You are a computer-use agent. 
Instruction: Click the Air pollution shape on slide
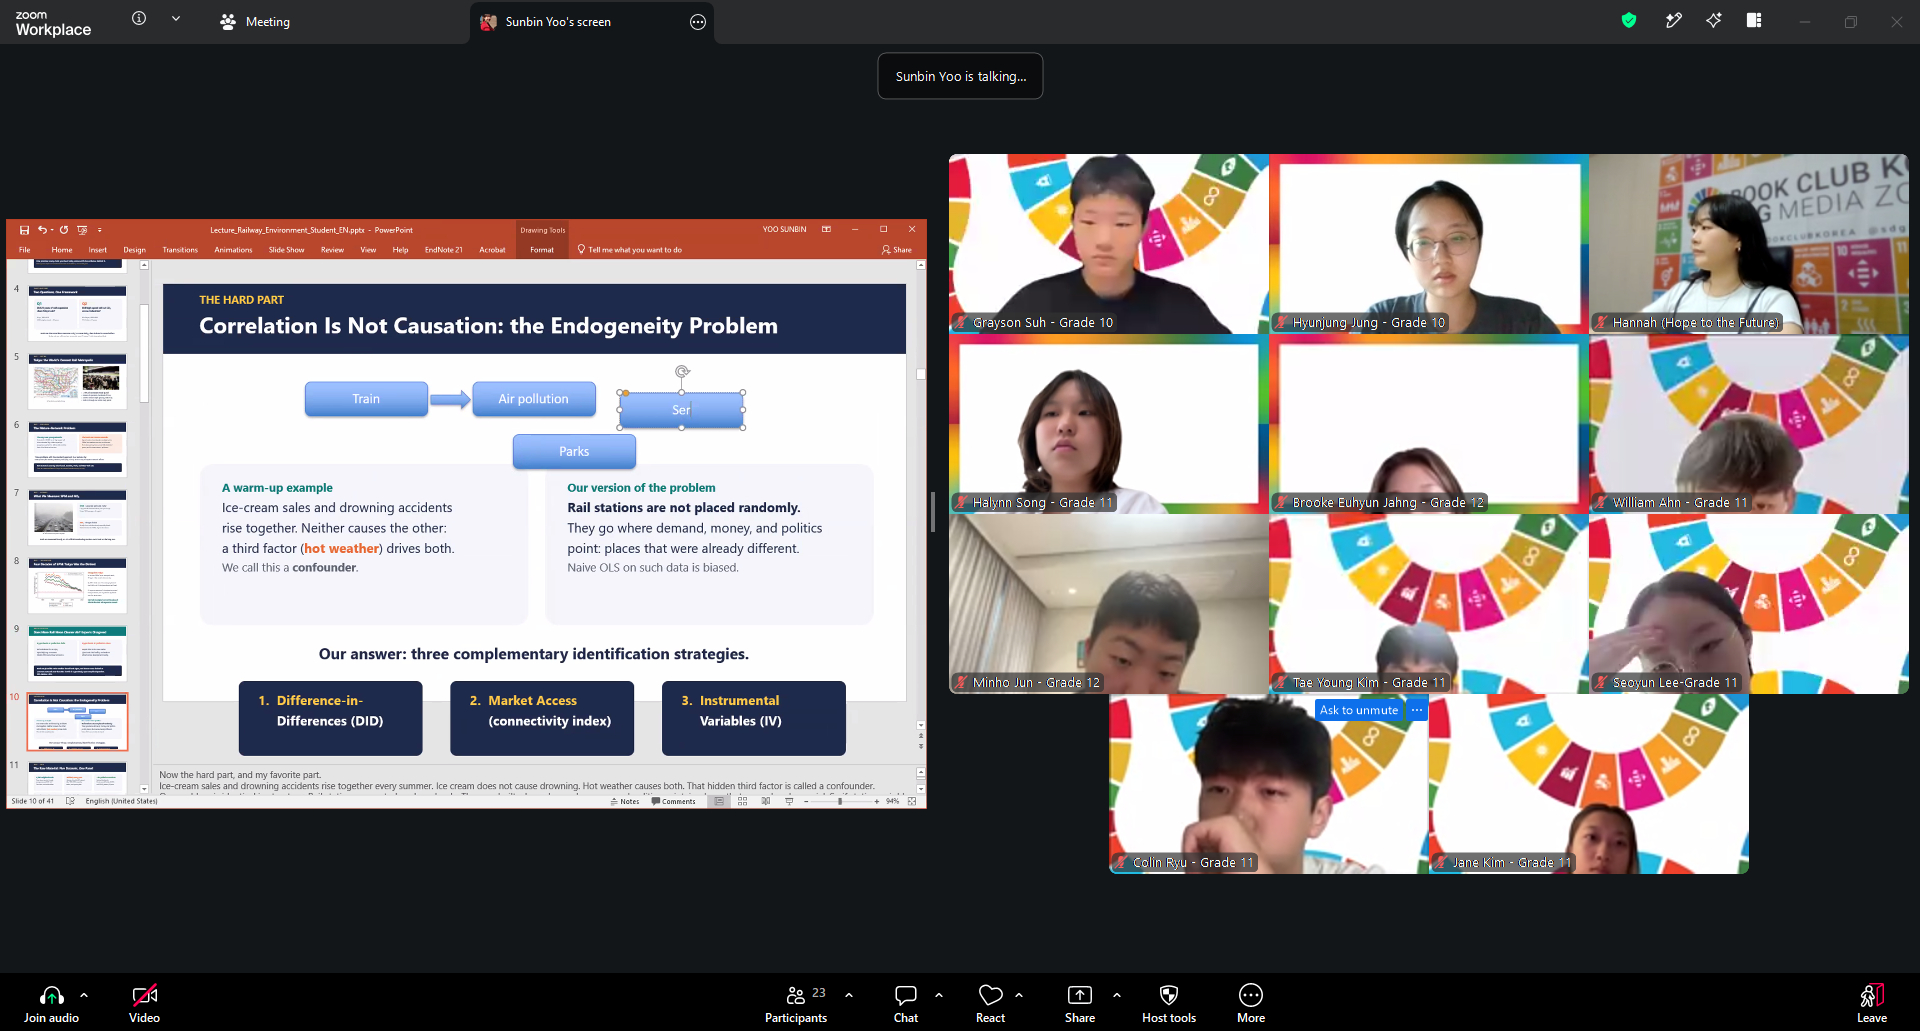(x=534, y=399)
